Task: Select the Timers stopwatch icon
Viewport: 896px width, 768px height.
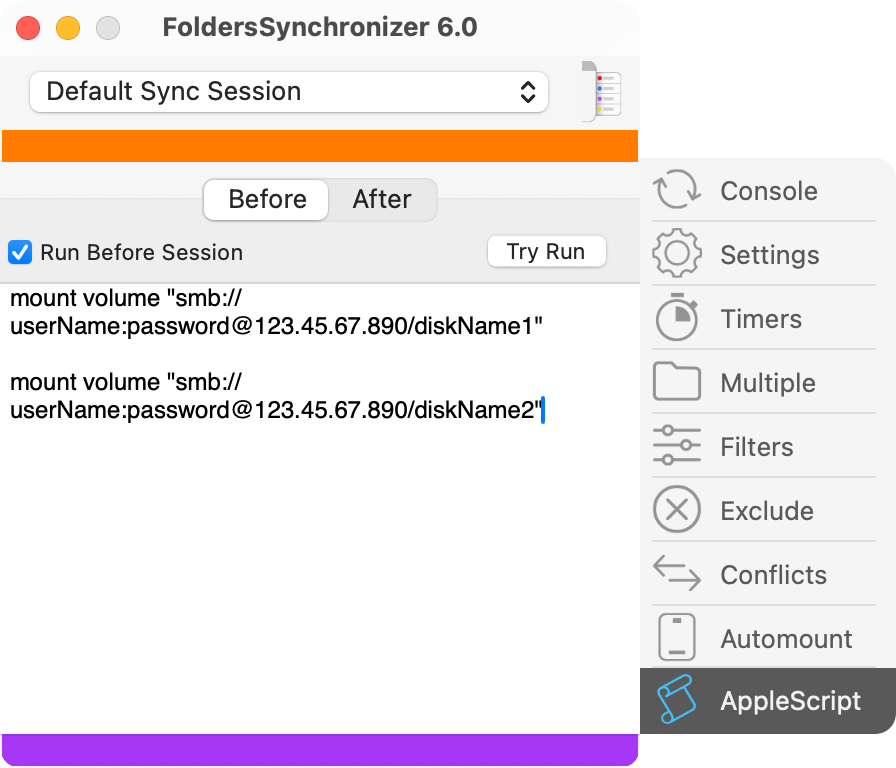Action: click(x=677, y=317)
